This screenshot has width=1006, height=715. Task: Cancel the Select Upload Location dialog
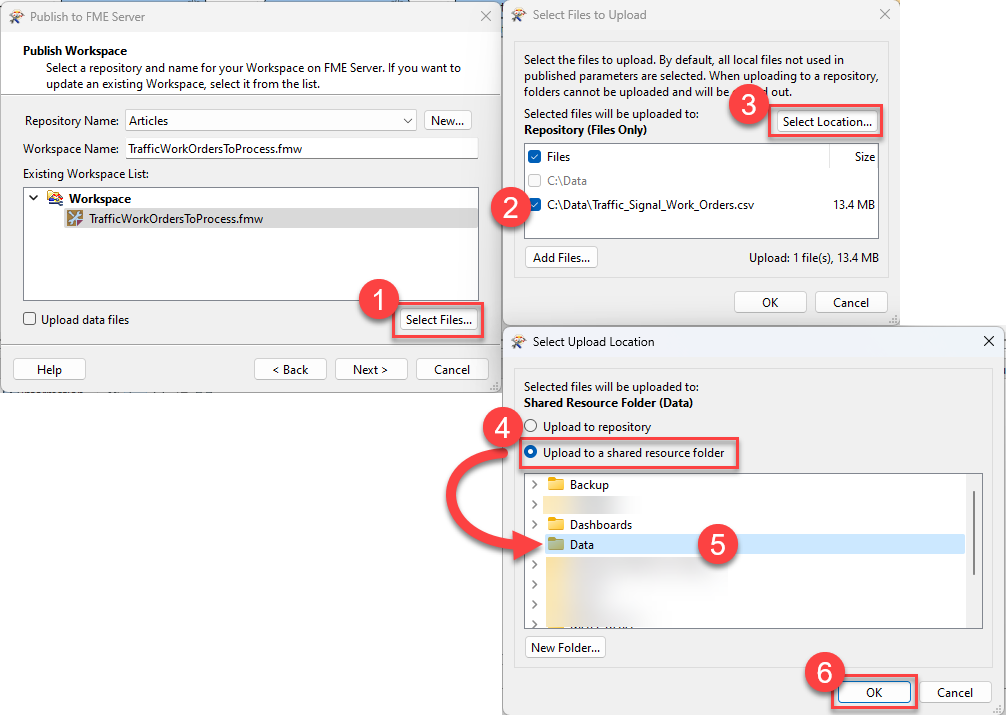[x=955, y=693]
